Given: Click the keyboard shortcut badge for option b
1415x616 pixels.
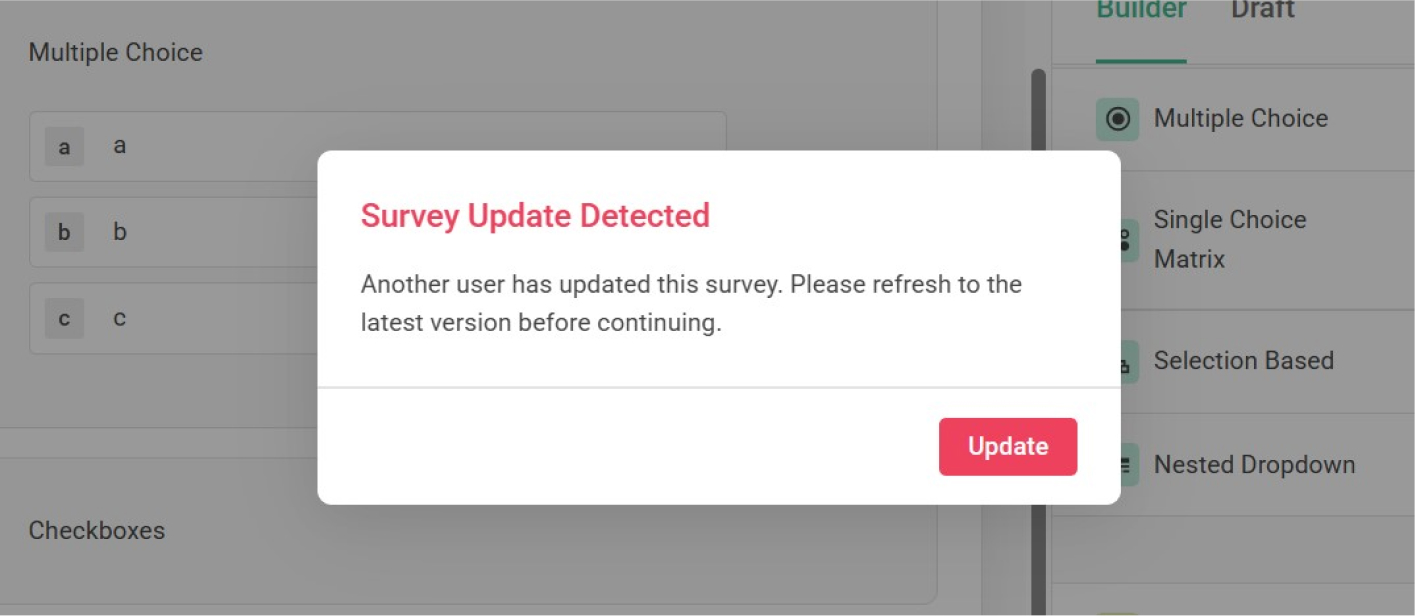Looking at the screenshot, I should coord(63,233).
